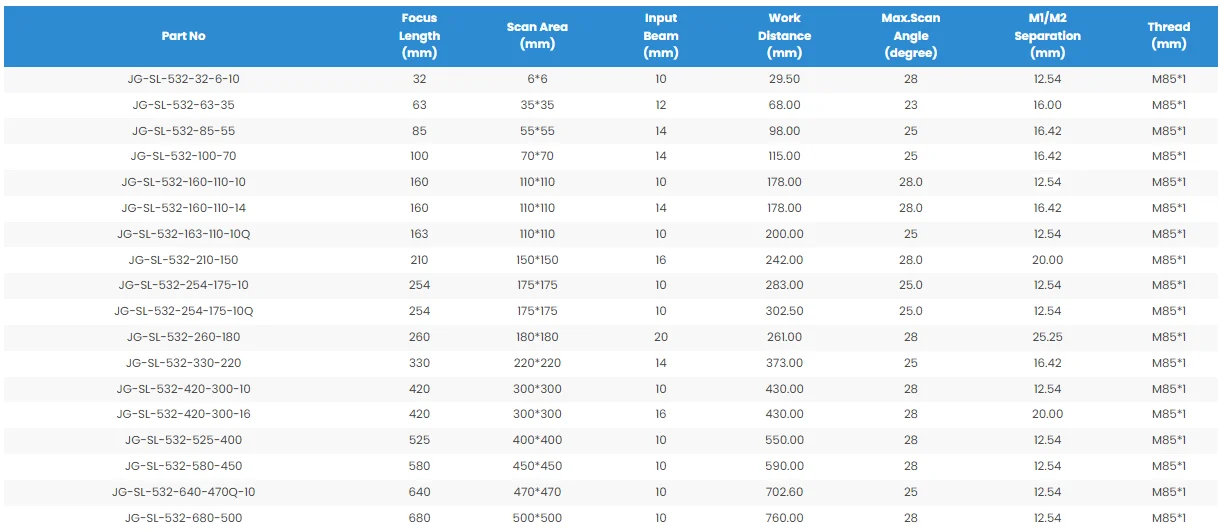
Task: Select part JG-SL-532-525-400
Action: (183, 440)
